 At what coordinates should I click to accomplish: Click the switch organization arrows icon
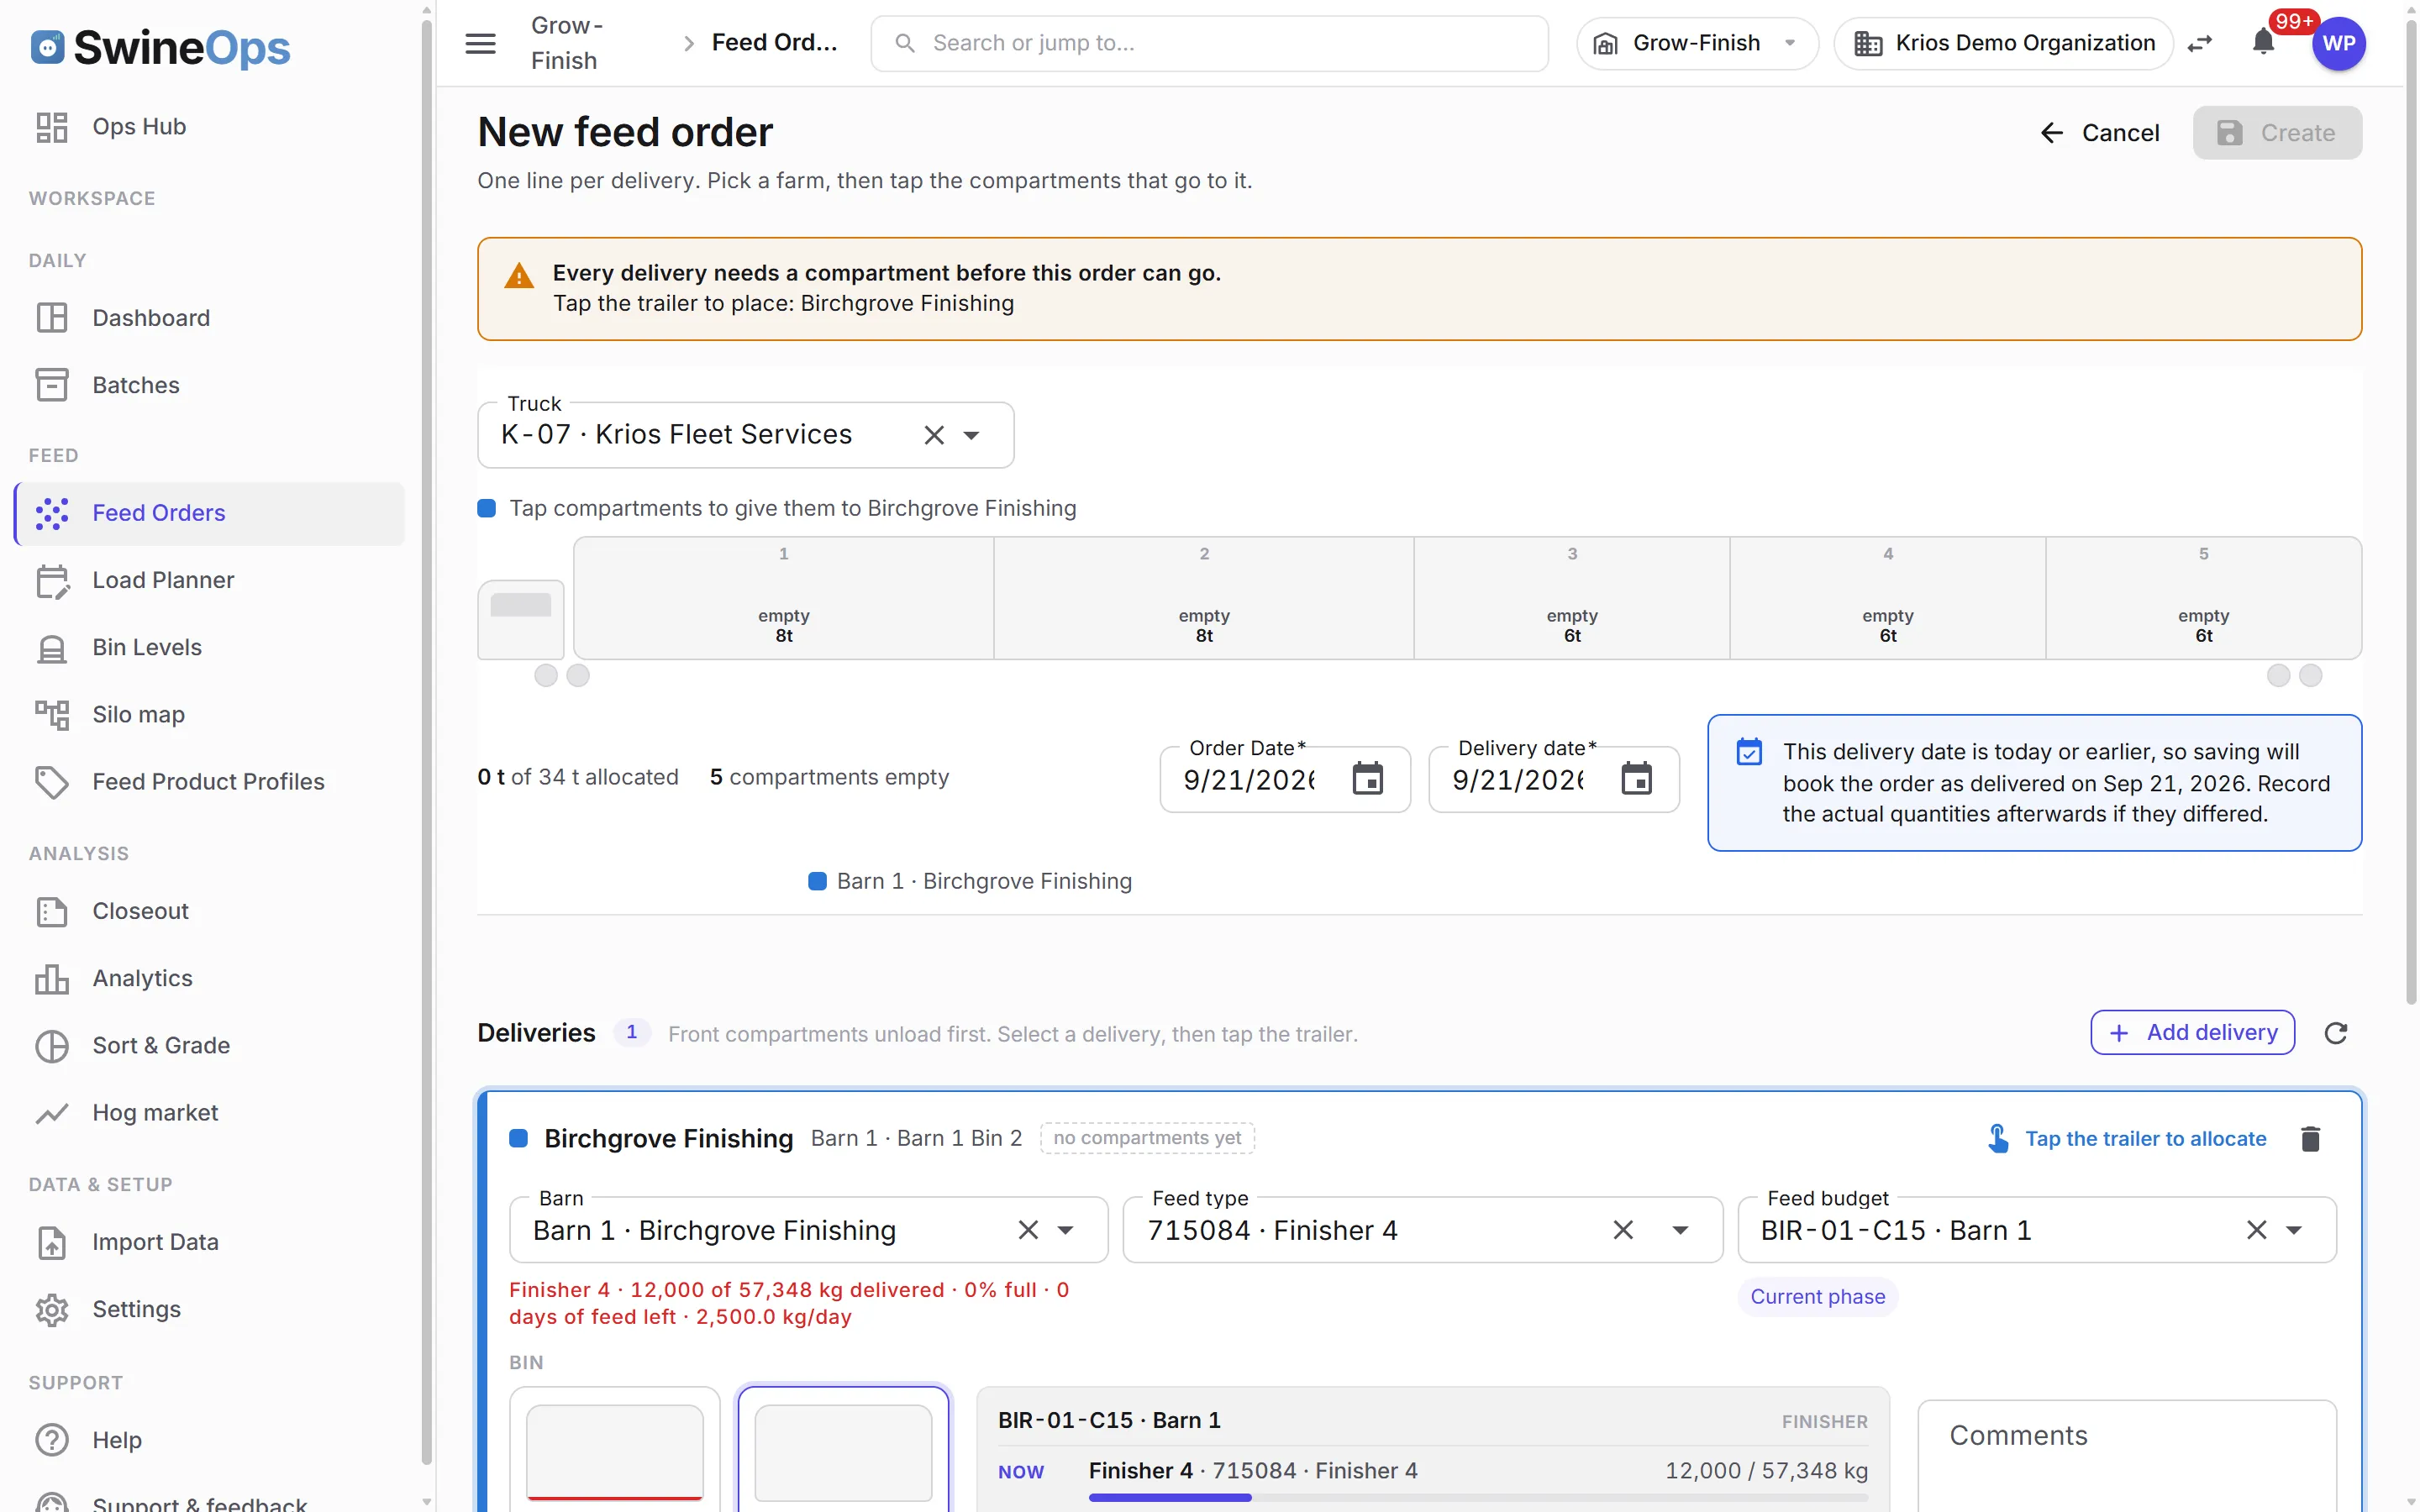tap(2200, 43)
